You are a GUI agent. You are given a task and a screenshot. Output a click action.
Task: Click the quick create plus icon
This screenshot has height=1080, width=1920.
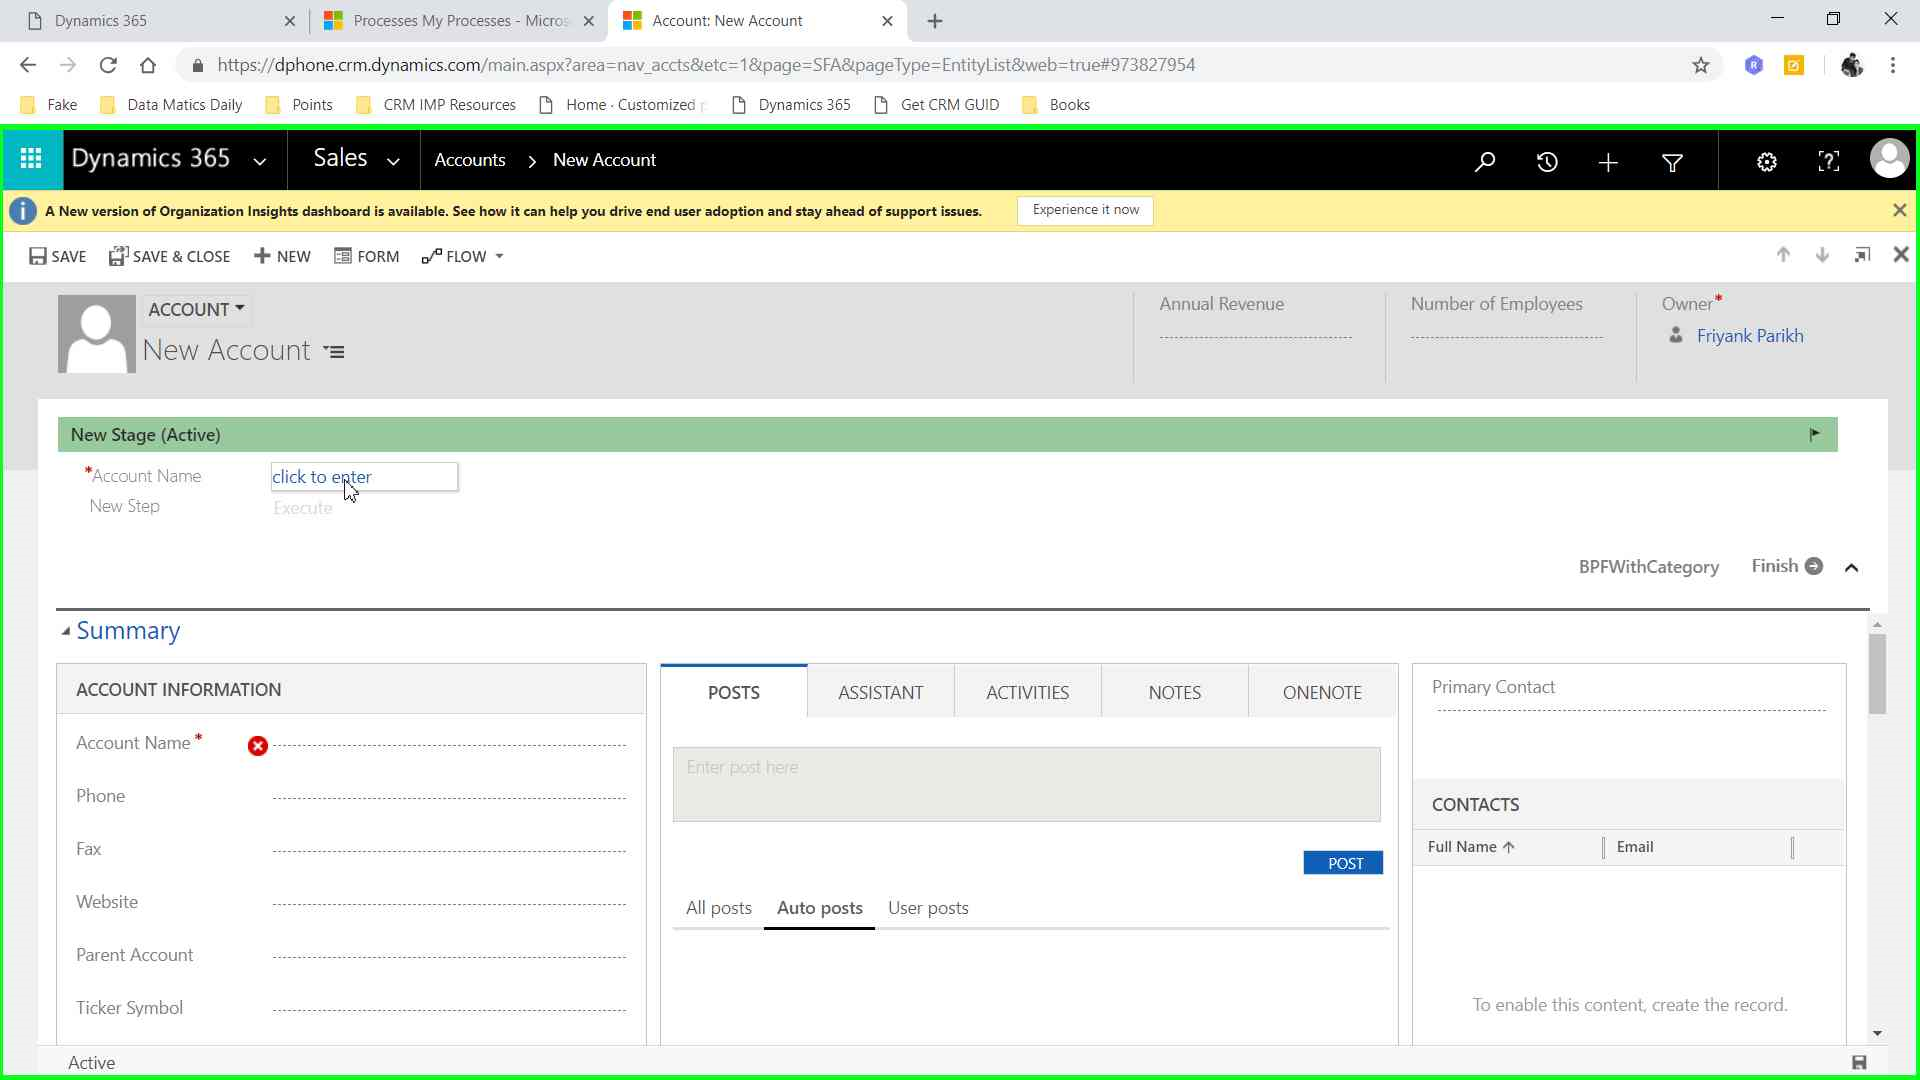(1608, 162)
